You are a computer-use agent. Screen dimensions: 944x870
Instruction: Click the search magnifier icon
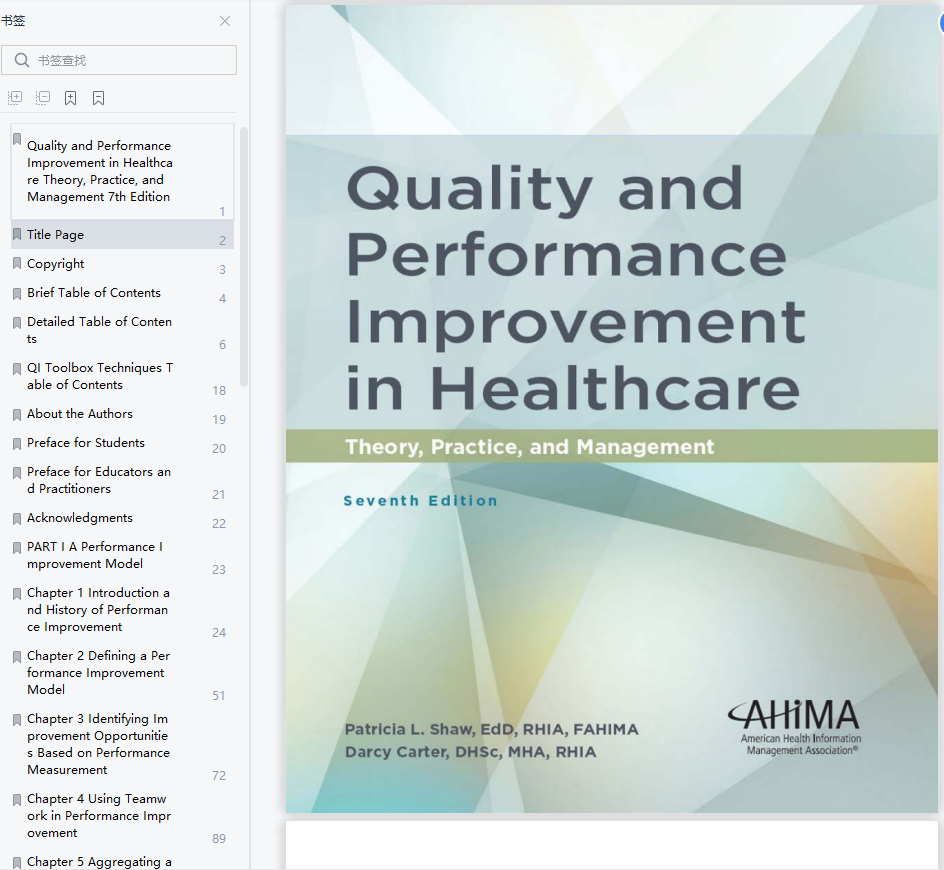(22, 60)
